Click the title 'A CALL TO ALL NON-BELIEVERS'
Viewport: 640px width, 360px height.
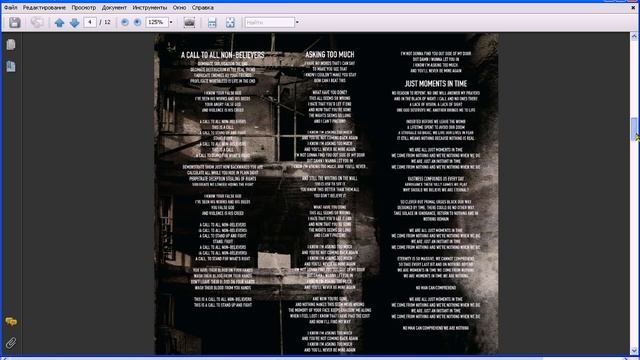click(222, 55)
